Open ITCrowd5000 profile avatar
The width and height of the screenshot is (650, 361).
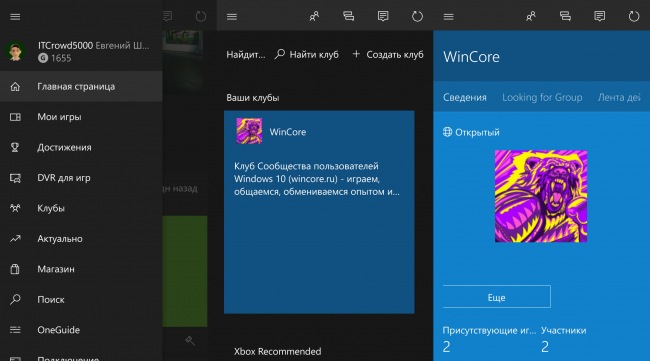[15, 51]
